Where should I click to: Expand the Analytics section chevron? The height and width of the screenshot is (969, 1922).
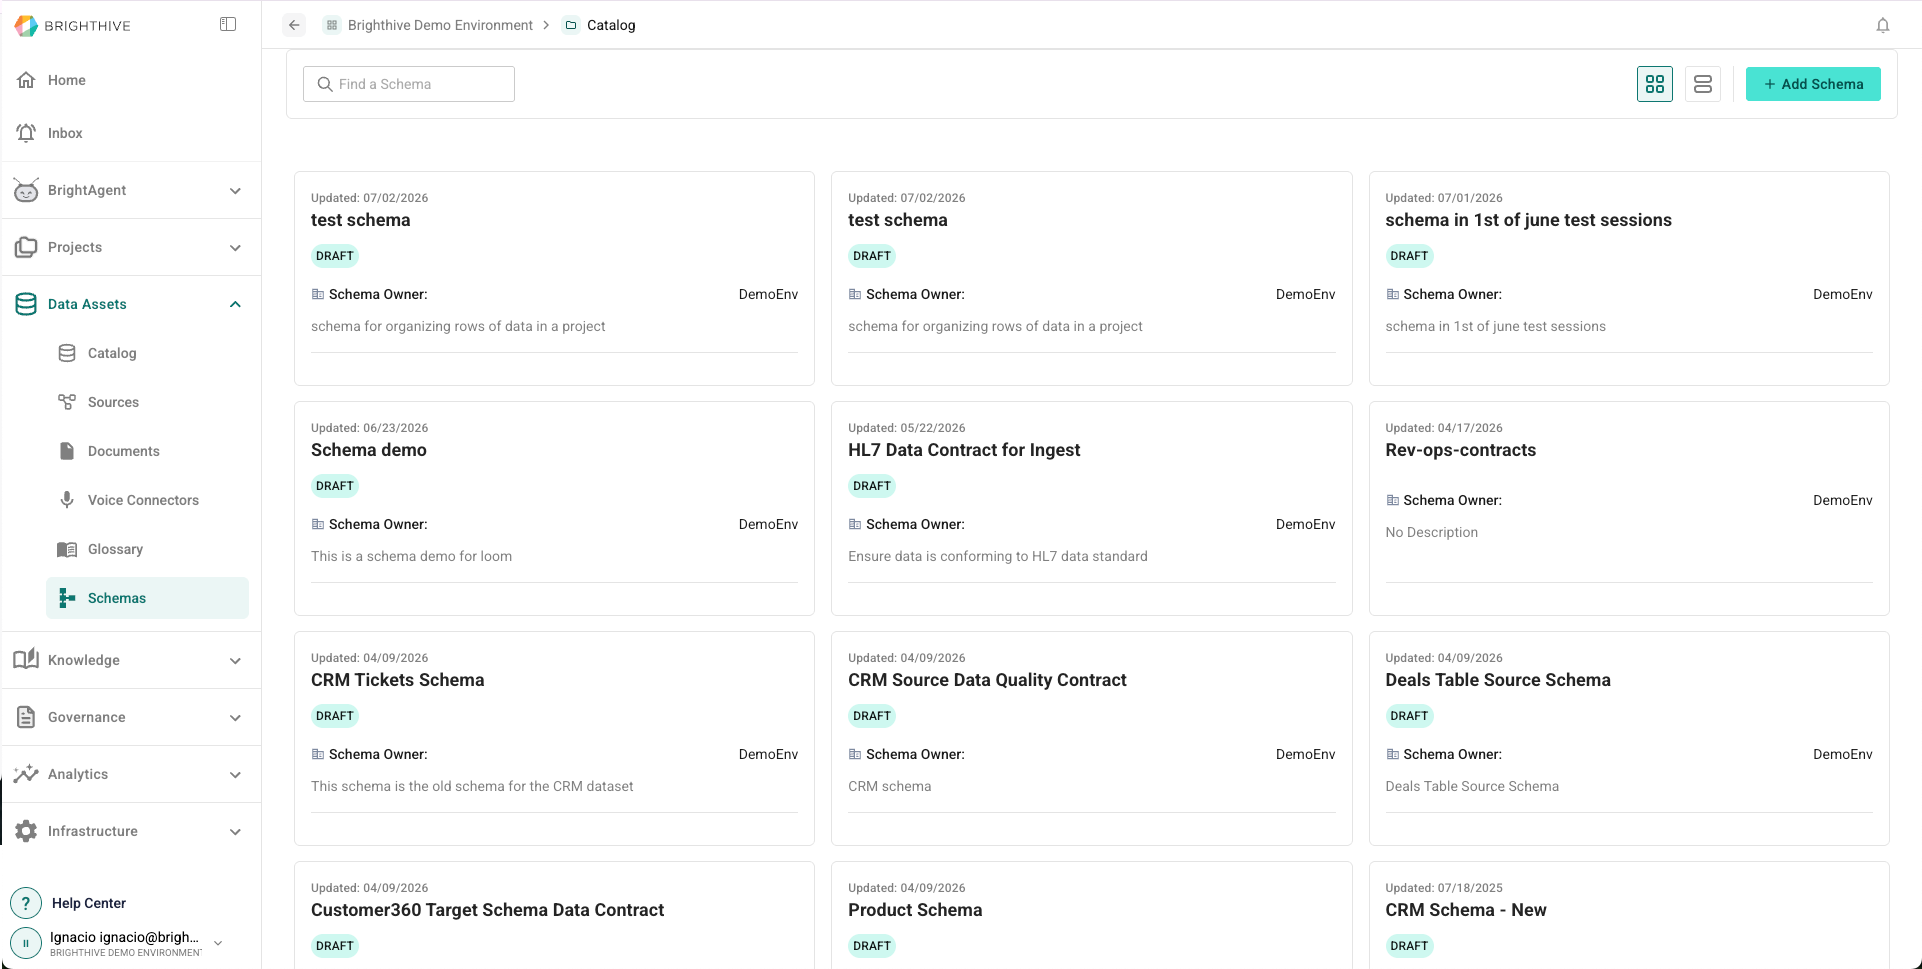tap(235, 774)
